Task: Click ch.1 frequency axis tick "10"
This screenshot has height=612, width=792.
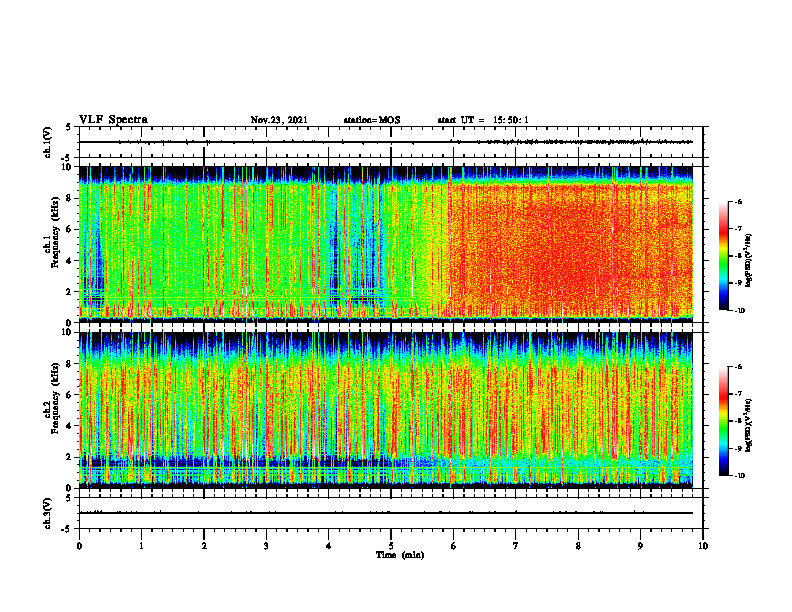Action: click(68, 167)
